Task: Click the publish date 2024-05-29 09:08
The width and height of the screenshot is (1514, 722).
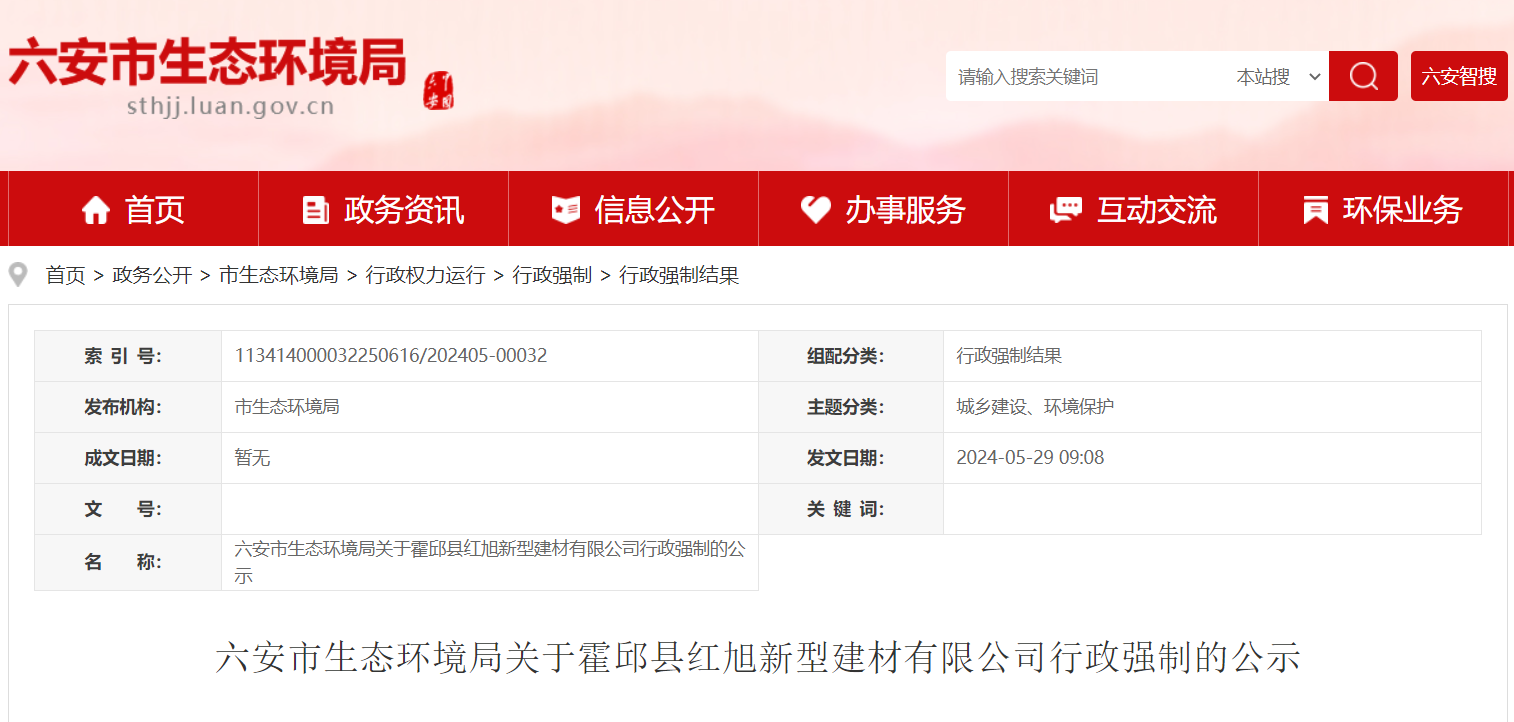Action: [x=1030, y=458]
